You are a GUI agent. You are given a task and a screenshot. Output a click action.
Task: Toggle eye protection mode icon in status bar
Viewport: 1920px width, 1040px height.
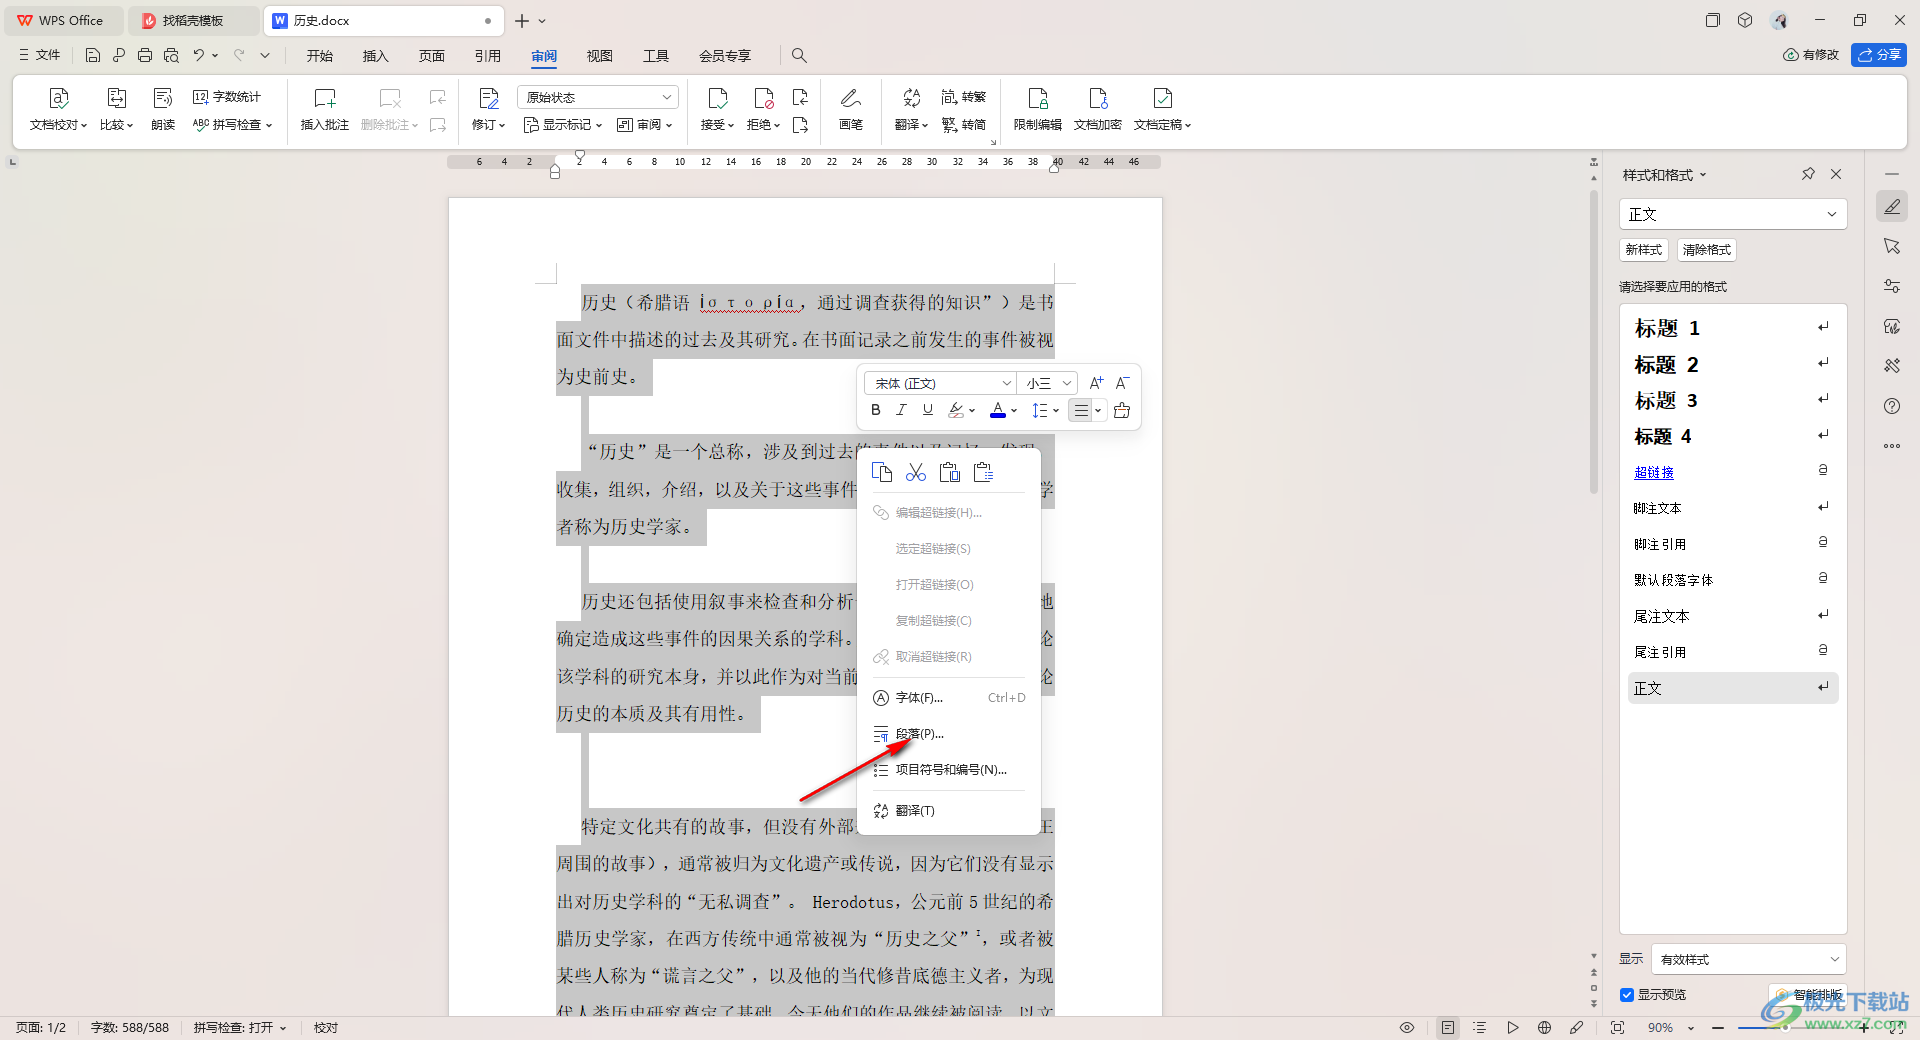click(x=1407, y=1028)
